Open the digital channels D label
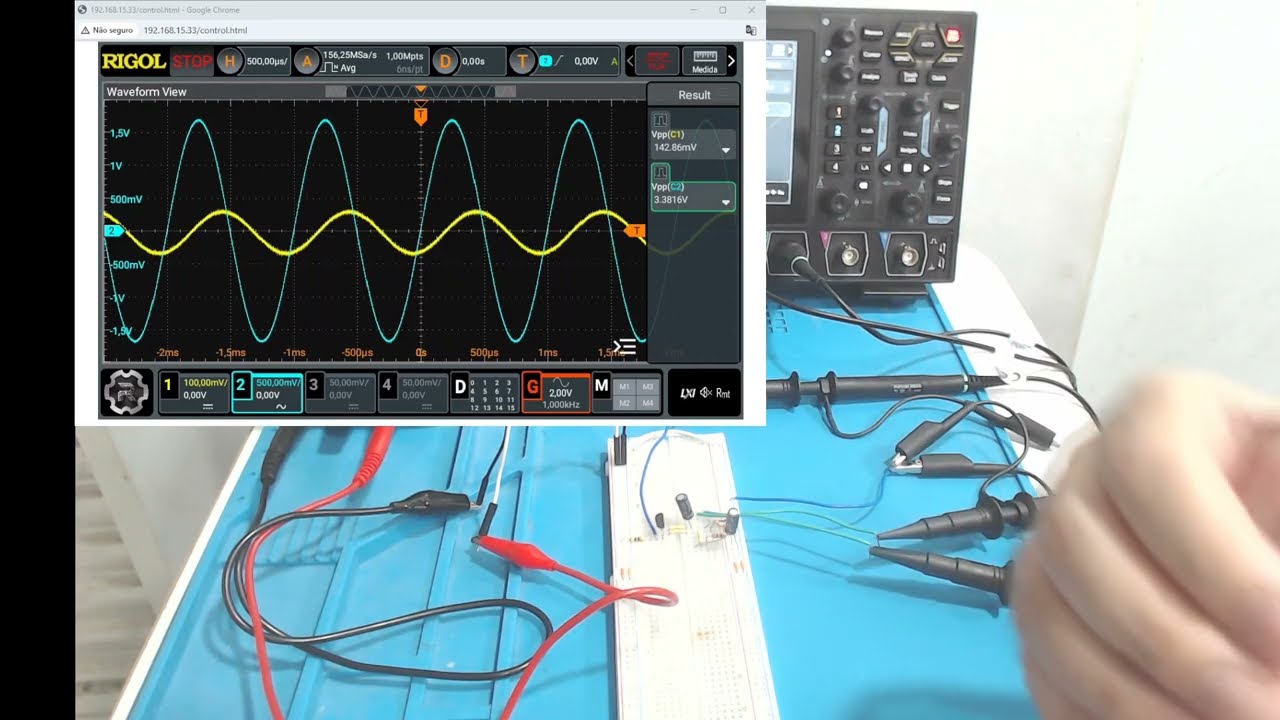 click(x=460, y=386)
